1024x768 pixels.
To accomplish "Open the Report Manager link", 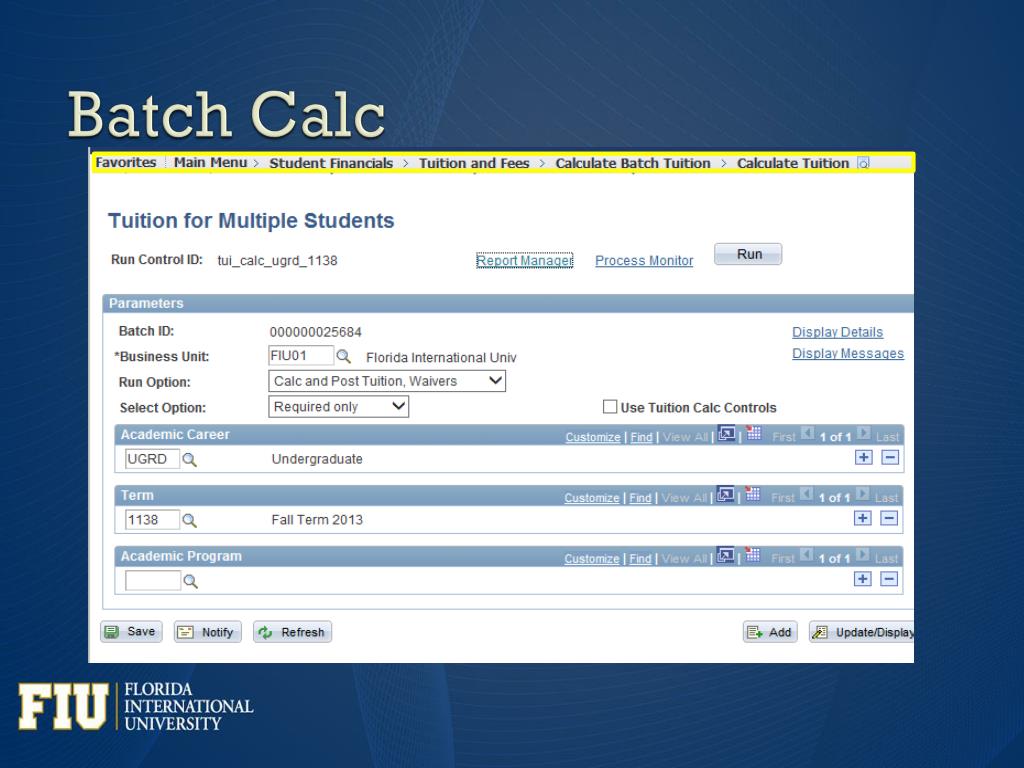I will coord(524,261).
